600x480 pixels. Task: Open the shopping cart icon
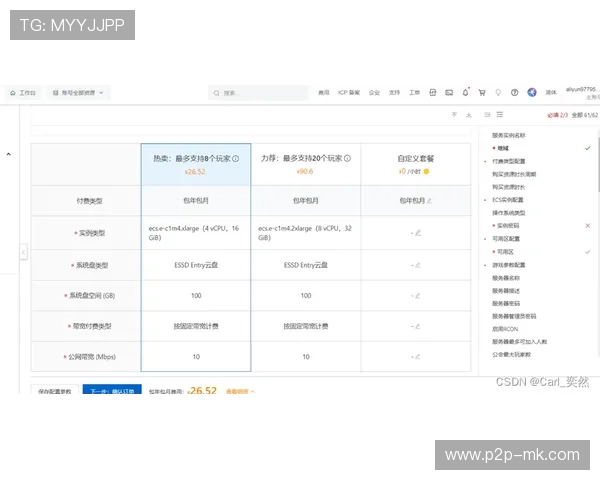click(482, 93)
